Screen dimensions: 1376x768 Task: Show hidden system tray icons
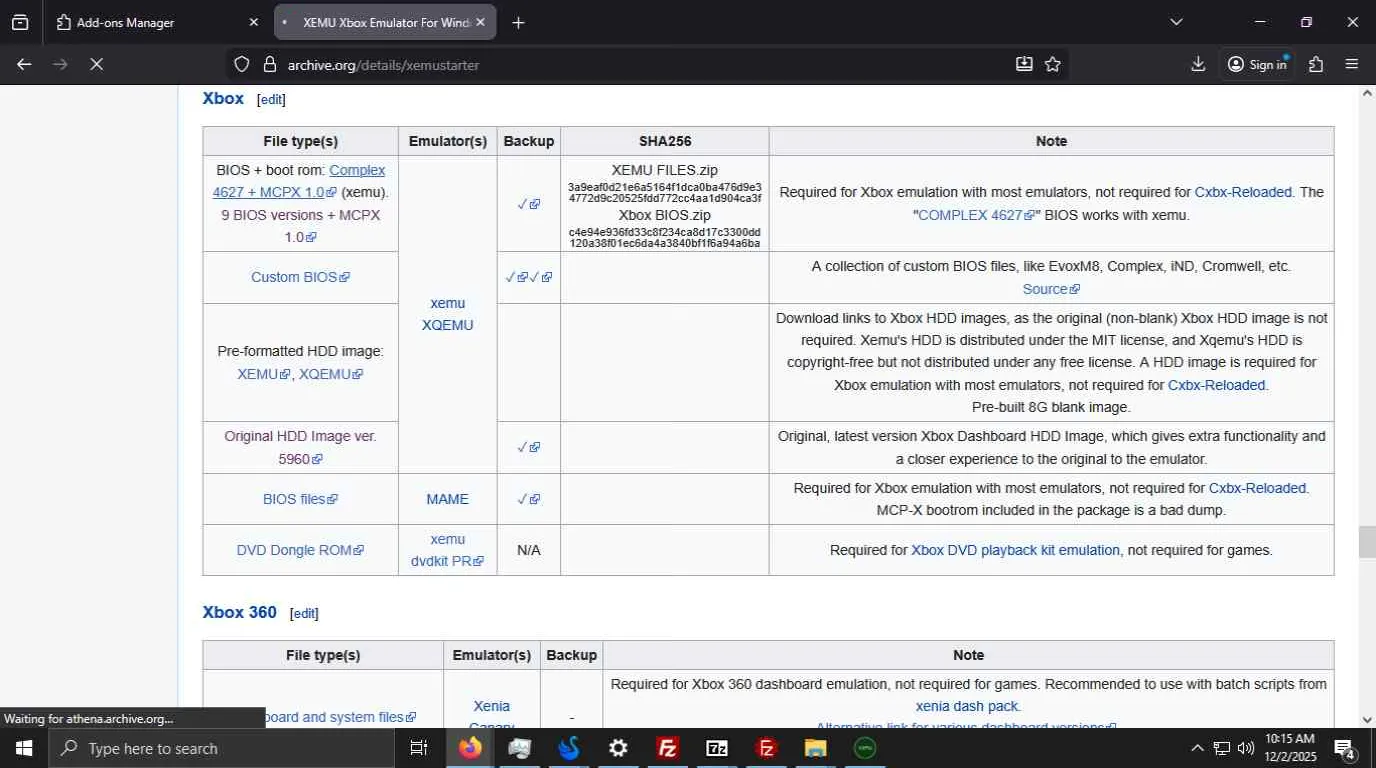pos(1197,748)
